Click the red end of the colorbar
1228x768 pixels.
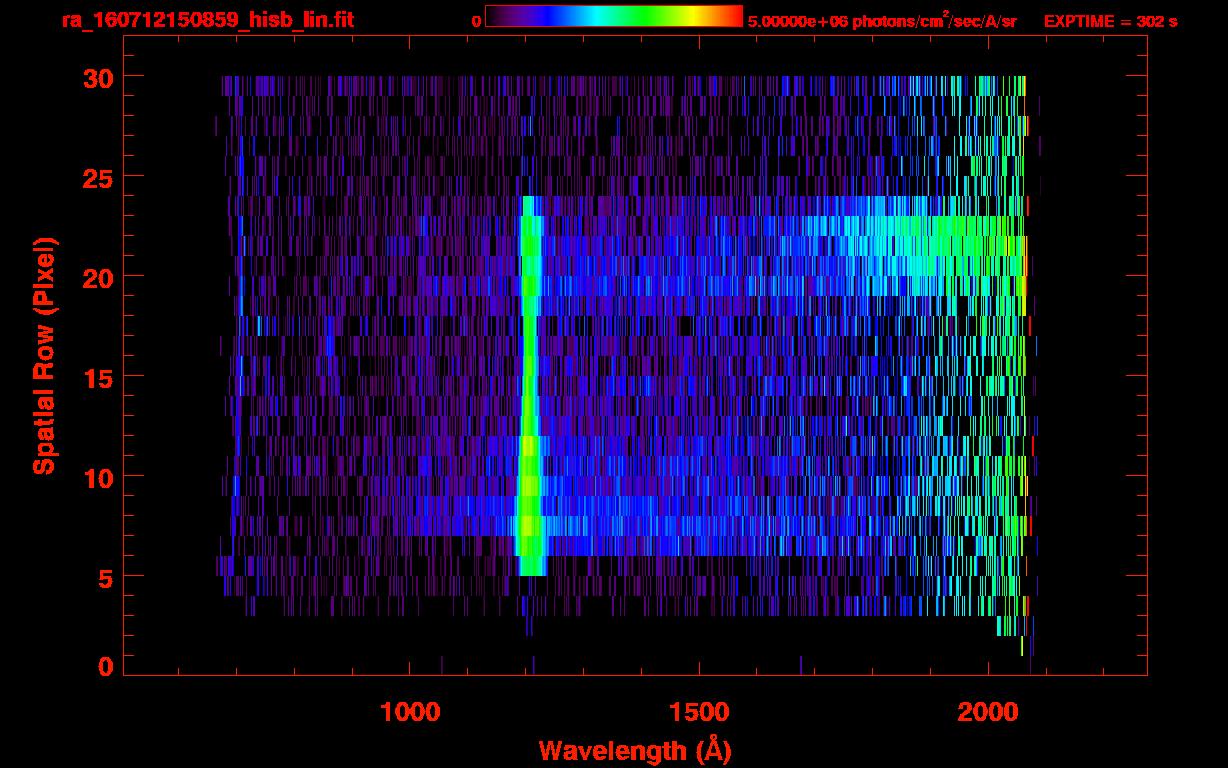(x=732, y=17)
